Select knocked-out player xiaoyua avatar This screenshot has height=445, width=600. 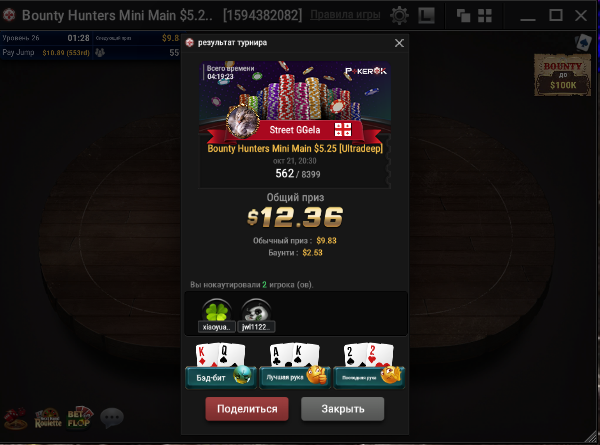click(x=217, y=315)
